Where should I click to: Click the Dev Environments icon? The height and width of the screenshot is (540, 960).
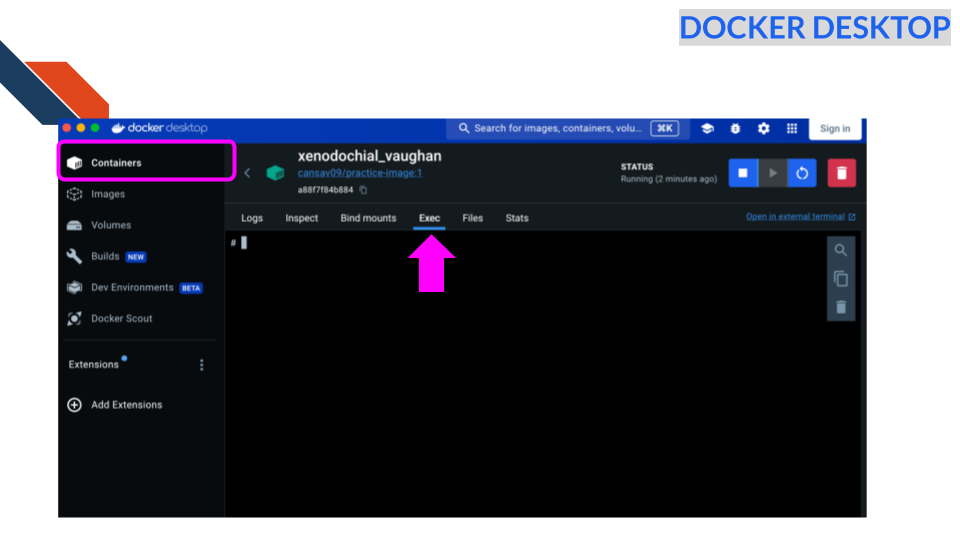[75, 287]
